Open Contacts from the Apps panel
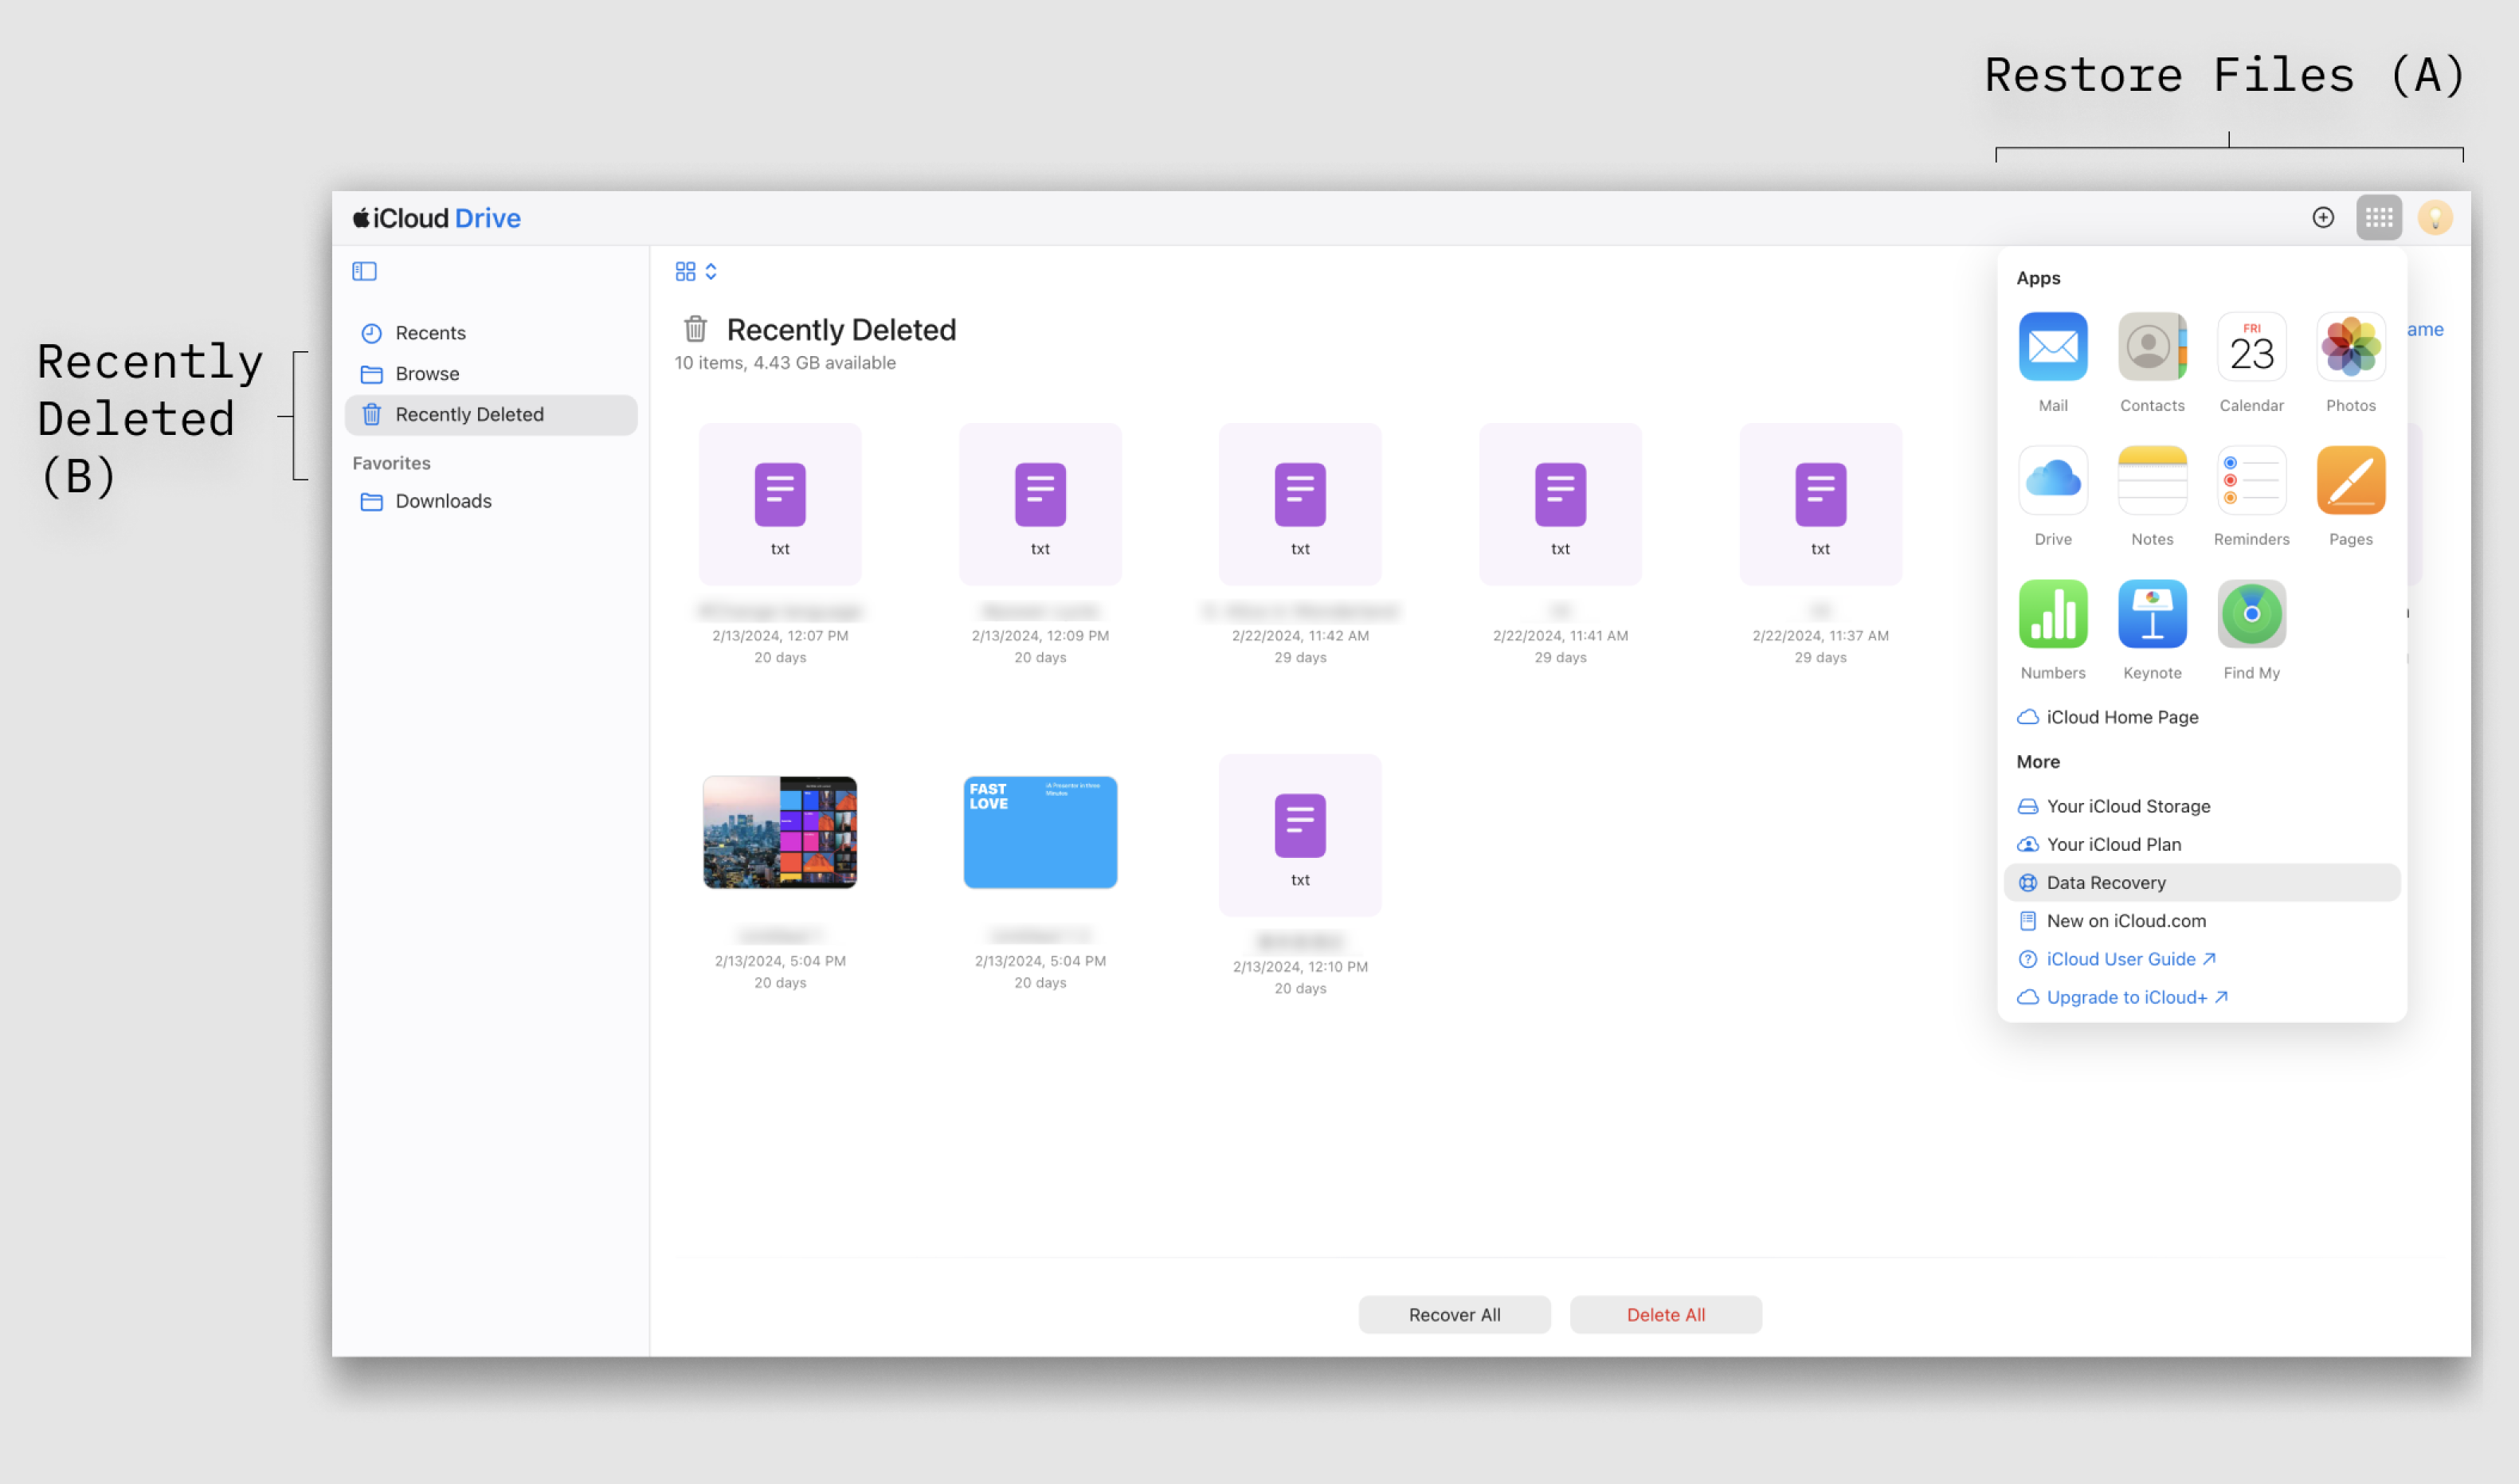 (x=2152, y=347)
